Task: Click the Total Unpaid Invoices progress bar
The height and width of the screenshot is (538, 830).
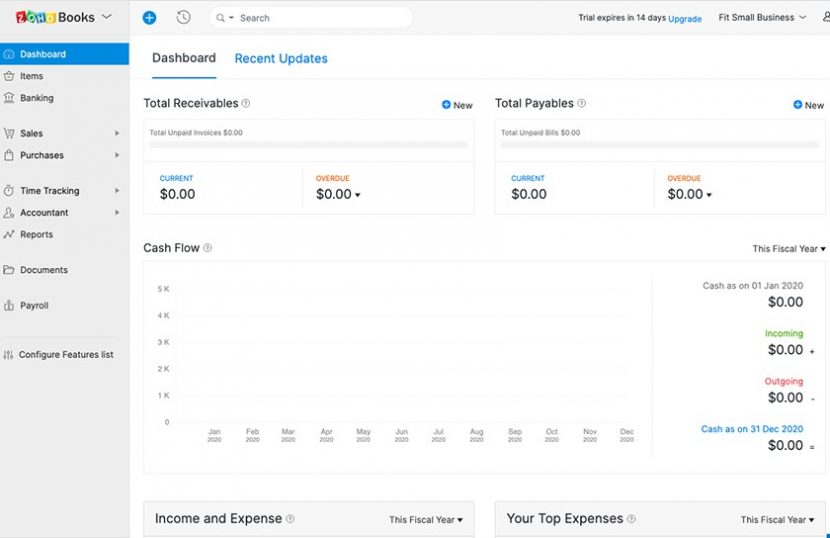Action: (308, 145)
